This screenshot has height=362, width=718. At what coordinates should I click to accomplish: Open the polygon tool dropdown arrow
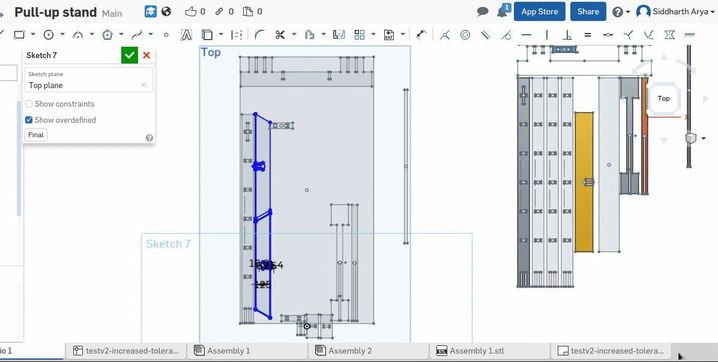pos(121,35)
